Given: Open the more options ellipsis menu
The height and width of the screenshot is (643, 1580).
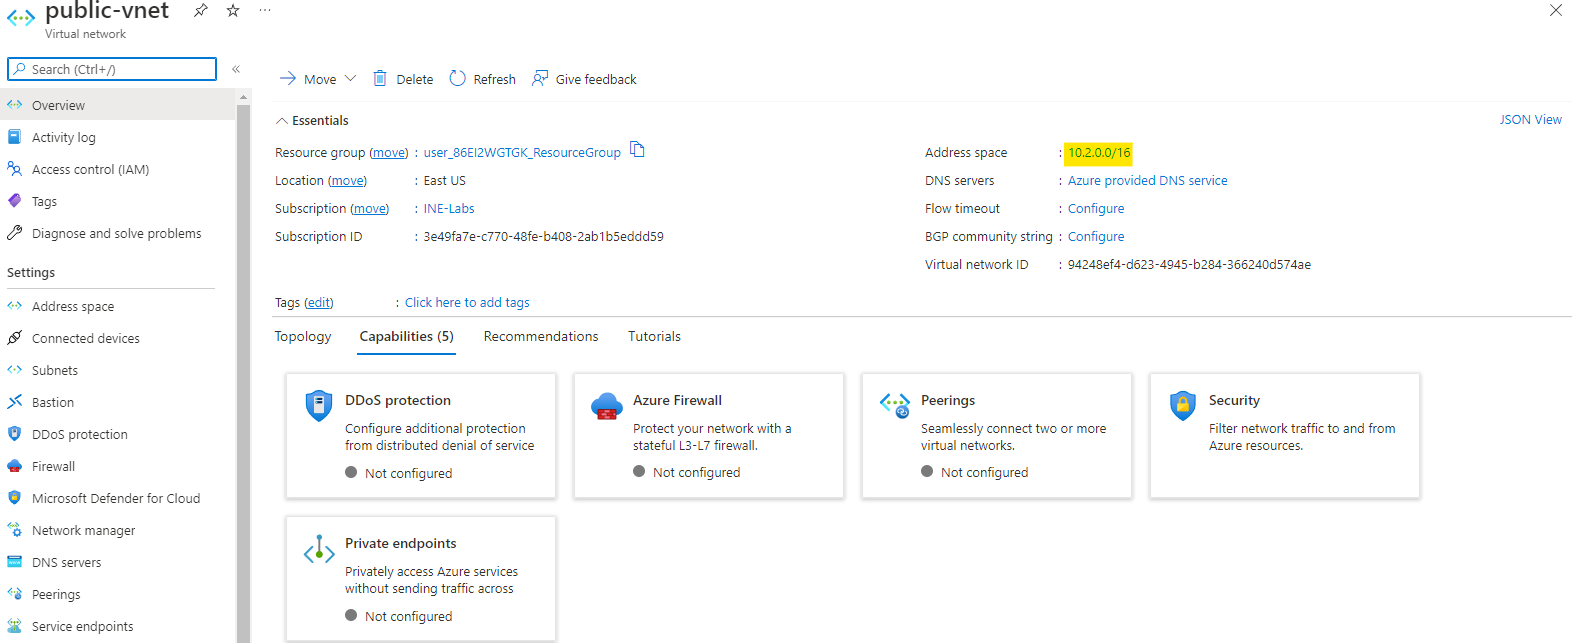Looking at the screenshot, I should pyautogui.click(x=265, y=10).
